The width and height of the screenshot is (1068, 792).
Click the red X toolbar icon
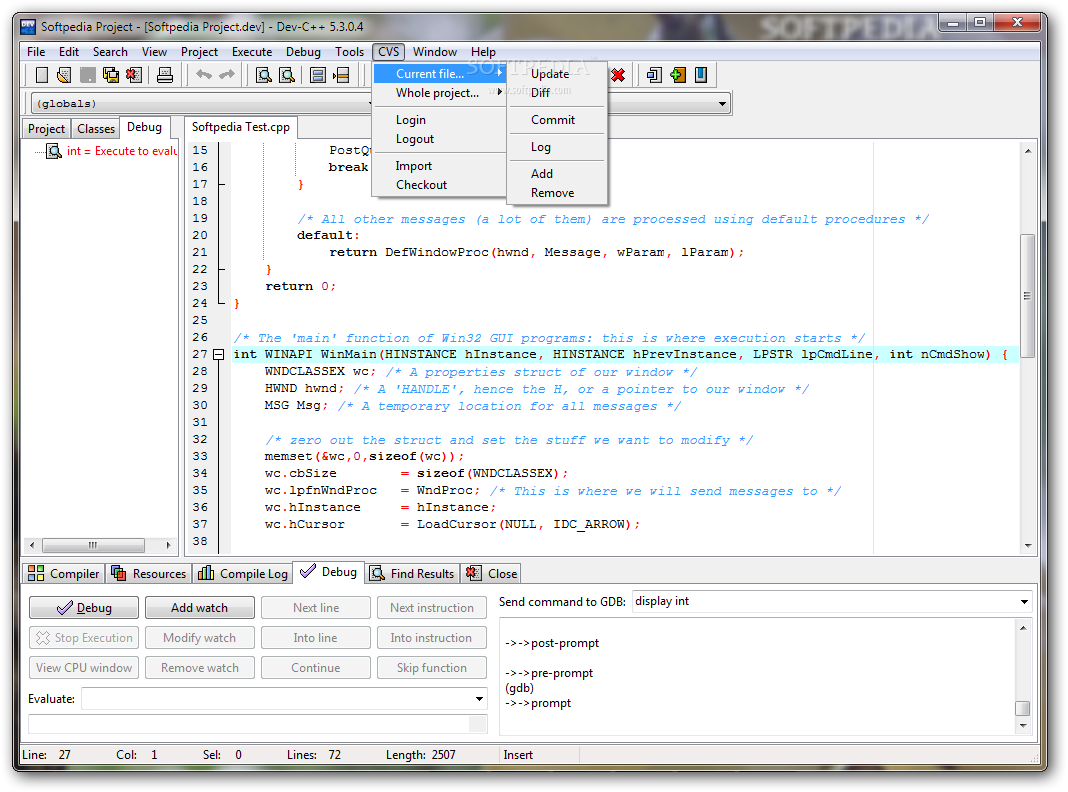tap(618, 75)
